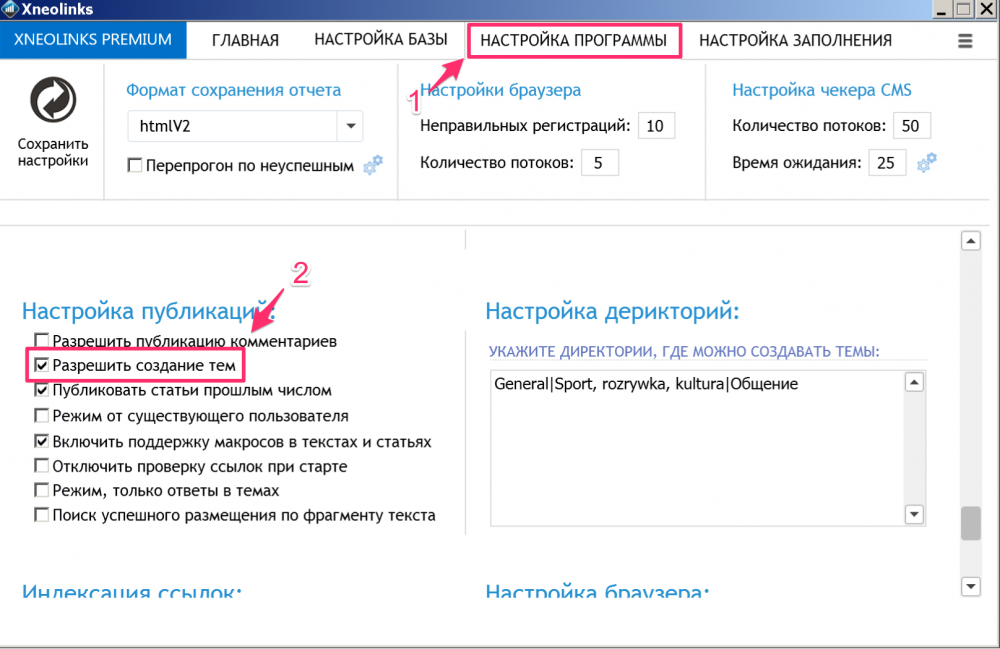The width and height of the screenshot is (1000, 649).
Task: Click gear icon next to Перепрогон по неуспешным
Action: click(x=372, y=165)
